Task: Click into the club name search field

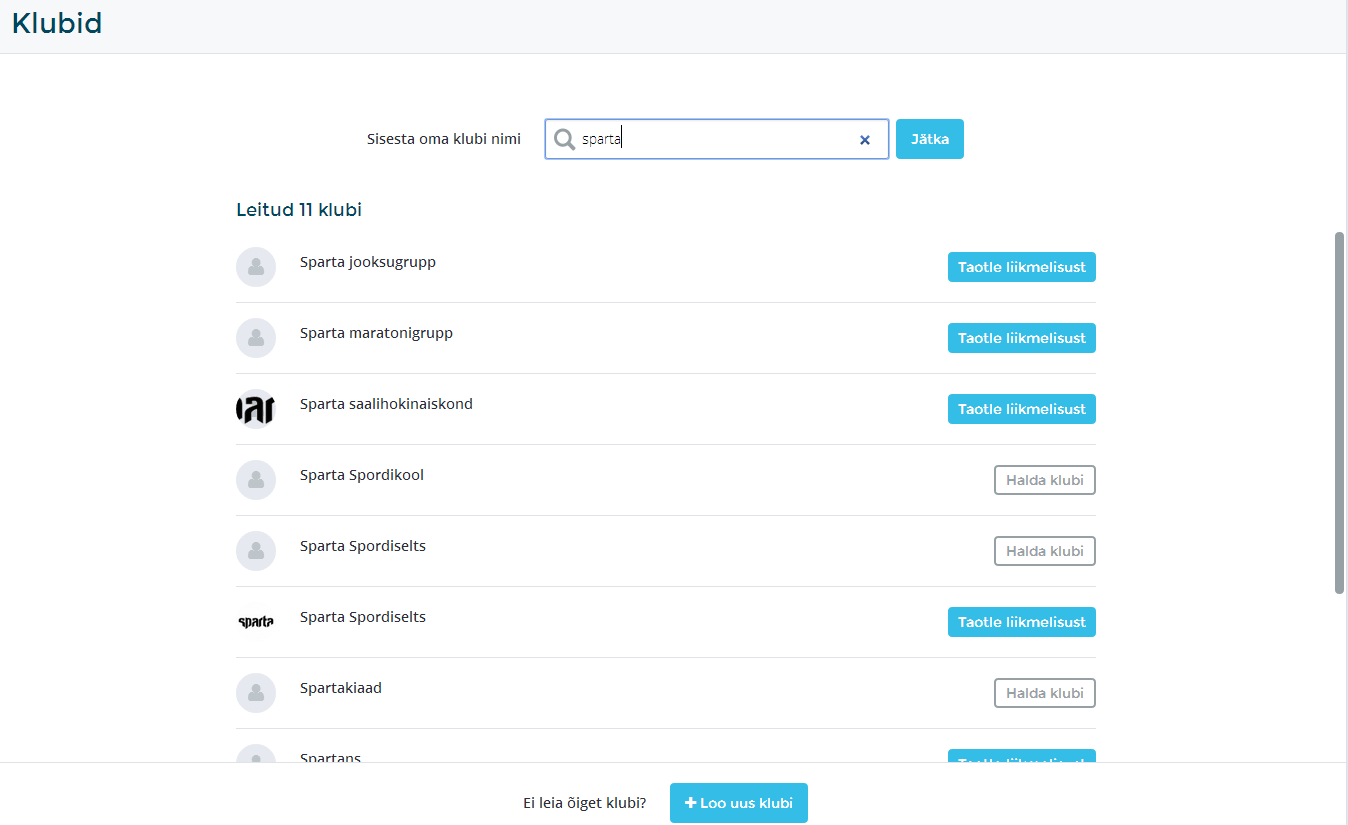Action: point(715,140)
